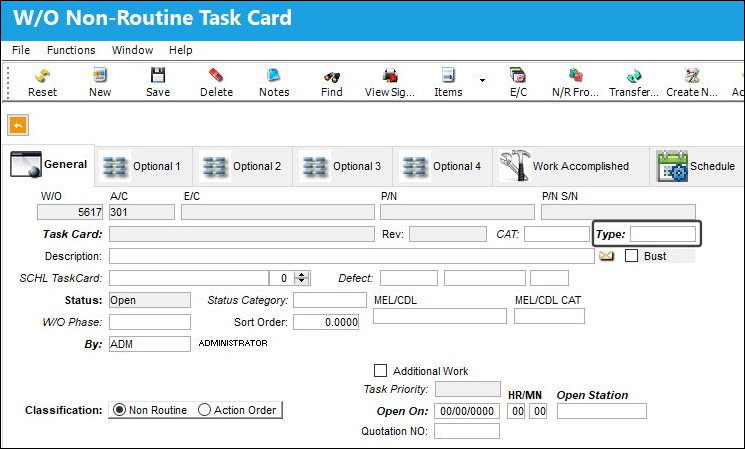
Task: Click the Open Station field
Action: click(602, 411)
